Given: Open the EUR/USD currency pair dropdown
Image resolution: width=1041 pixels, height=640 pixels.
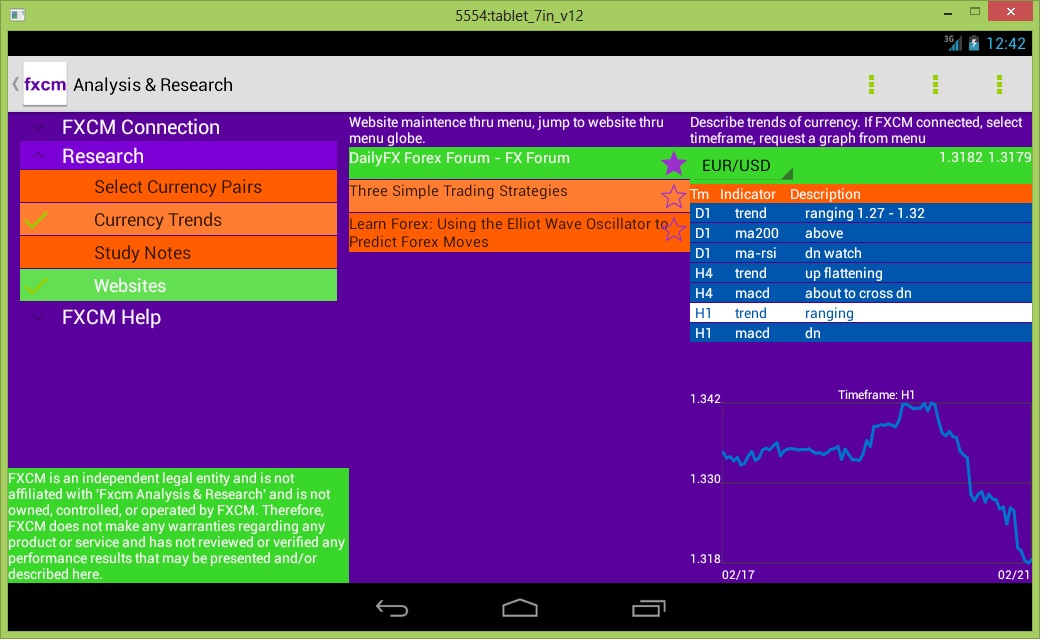Looking at the screenshot, I should point(742,165).
